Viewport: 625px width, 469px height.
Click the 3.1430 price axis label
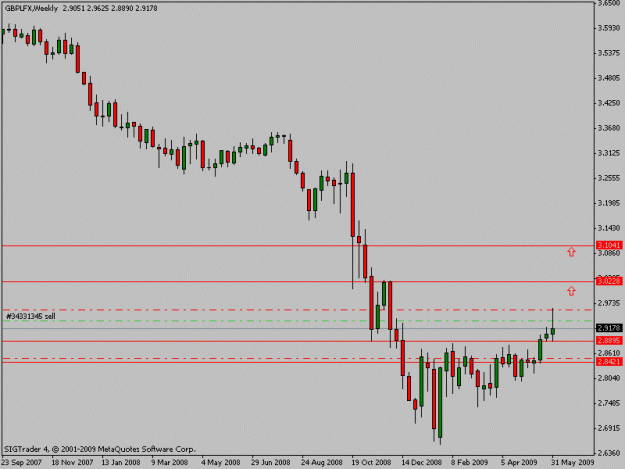609,228
